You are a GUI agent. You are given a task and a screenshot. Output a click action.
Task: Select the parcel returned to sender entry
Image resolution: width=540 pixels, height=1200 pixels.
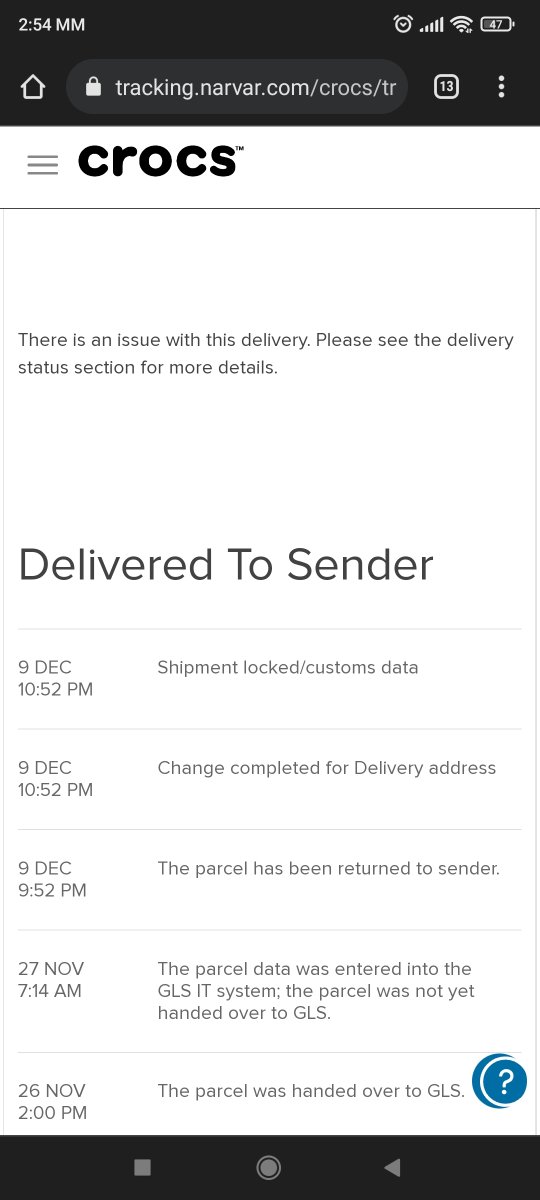tap(270, 879)
